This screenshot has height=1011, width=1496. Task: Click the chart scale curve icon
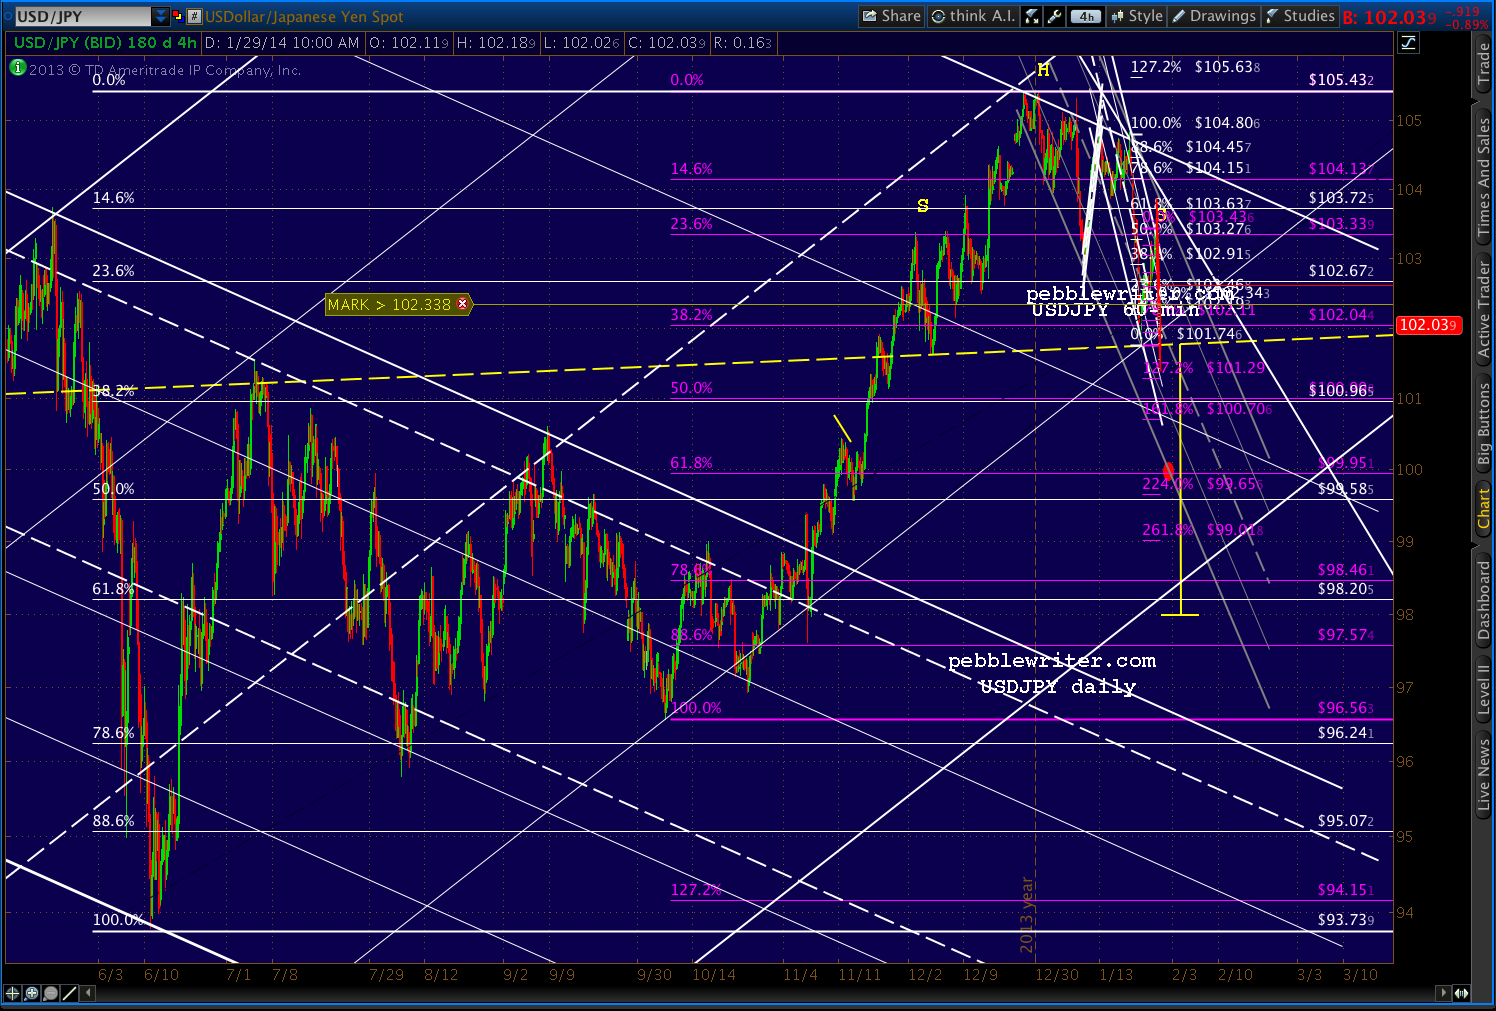click(x=1408, y=43)
